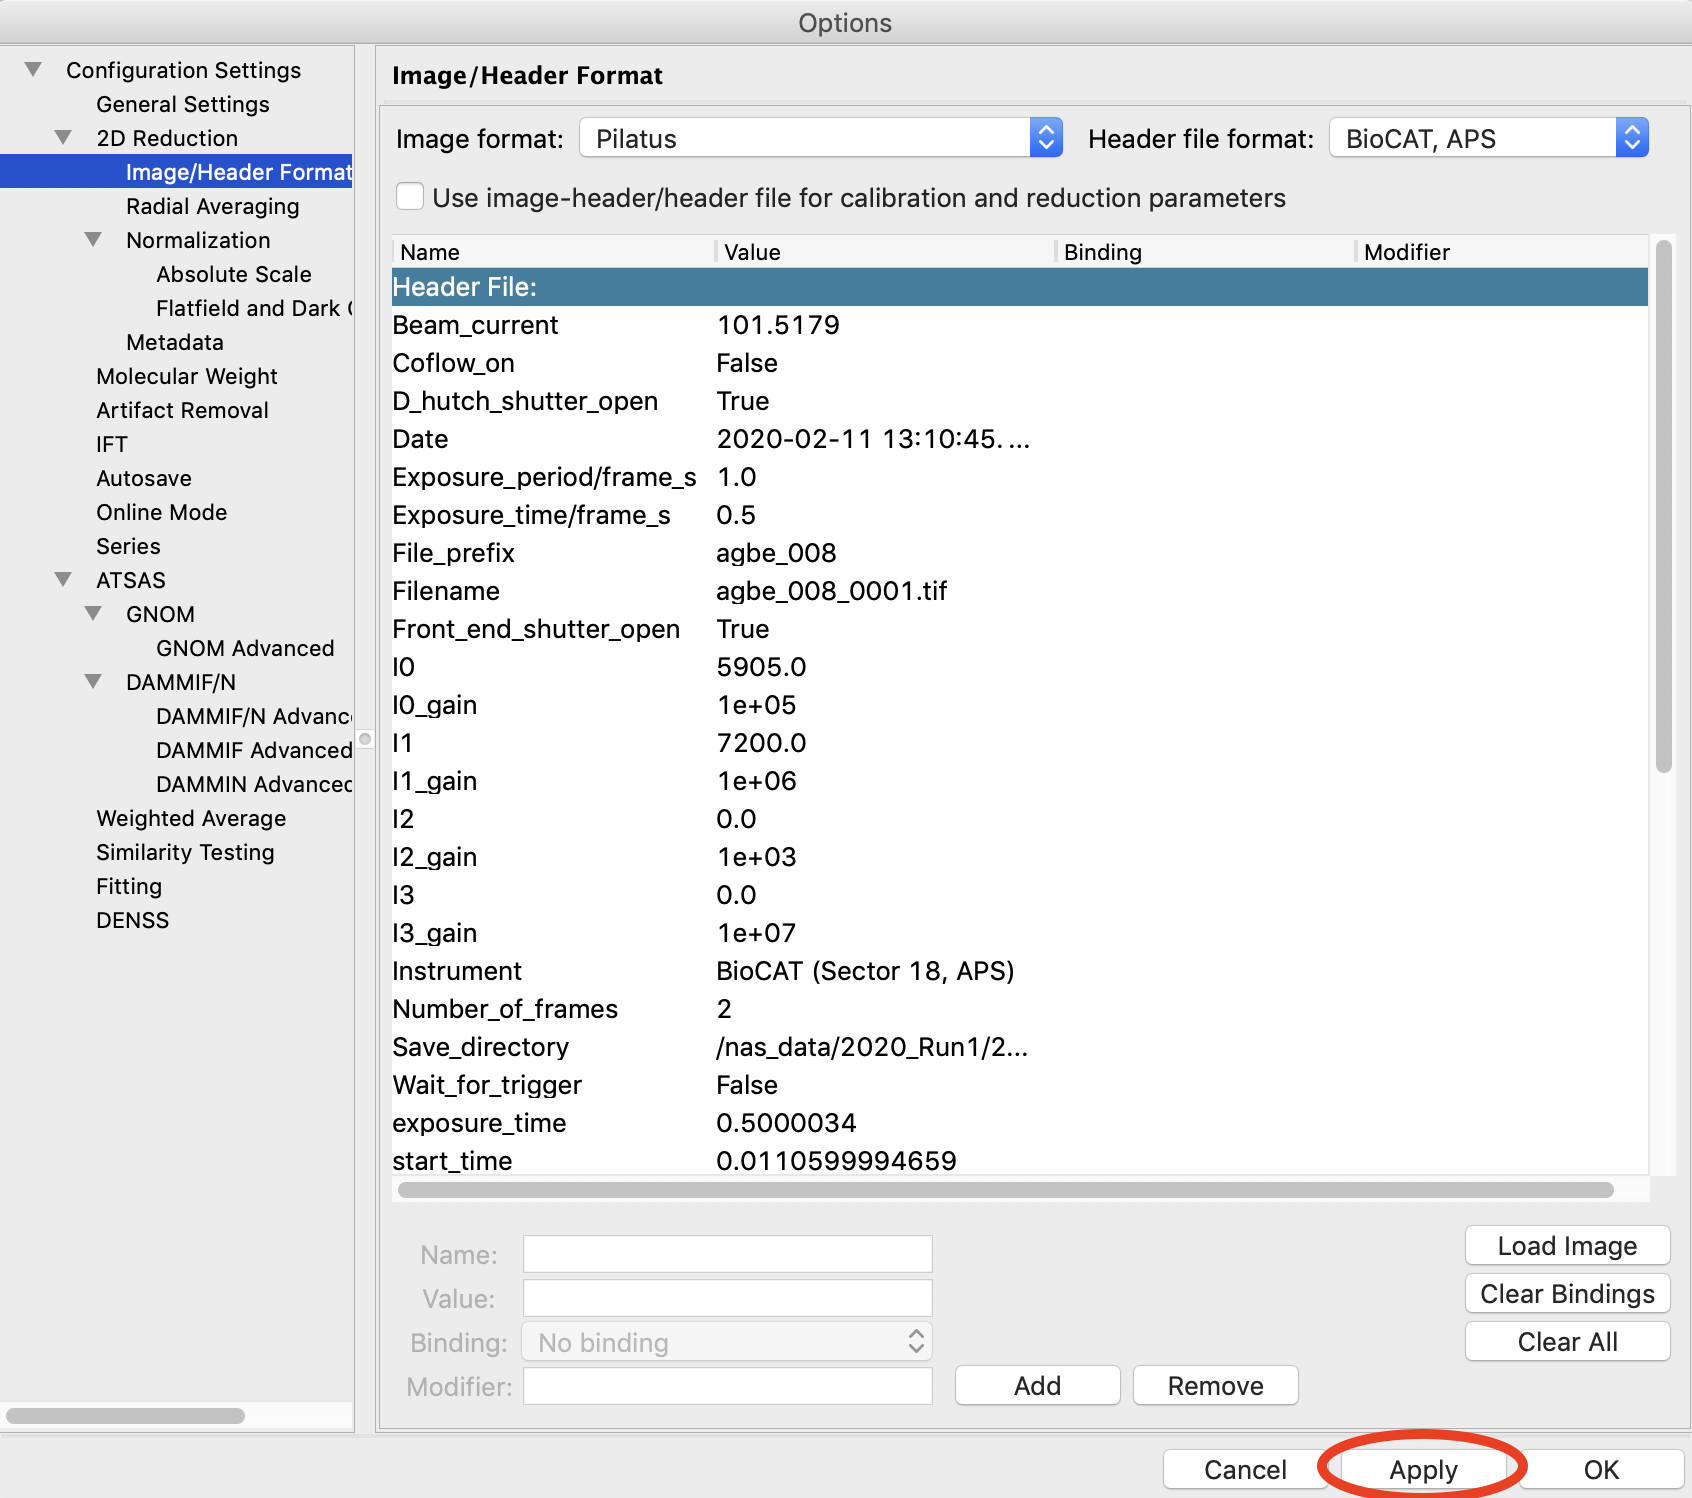Collapse the DAMMIF/N tree triangle
This screenshot has height=1498, width=1692.
(x=94, y=682)
